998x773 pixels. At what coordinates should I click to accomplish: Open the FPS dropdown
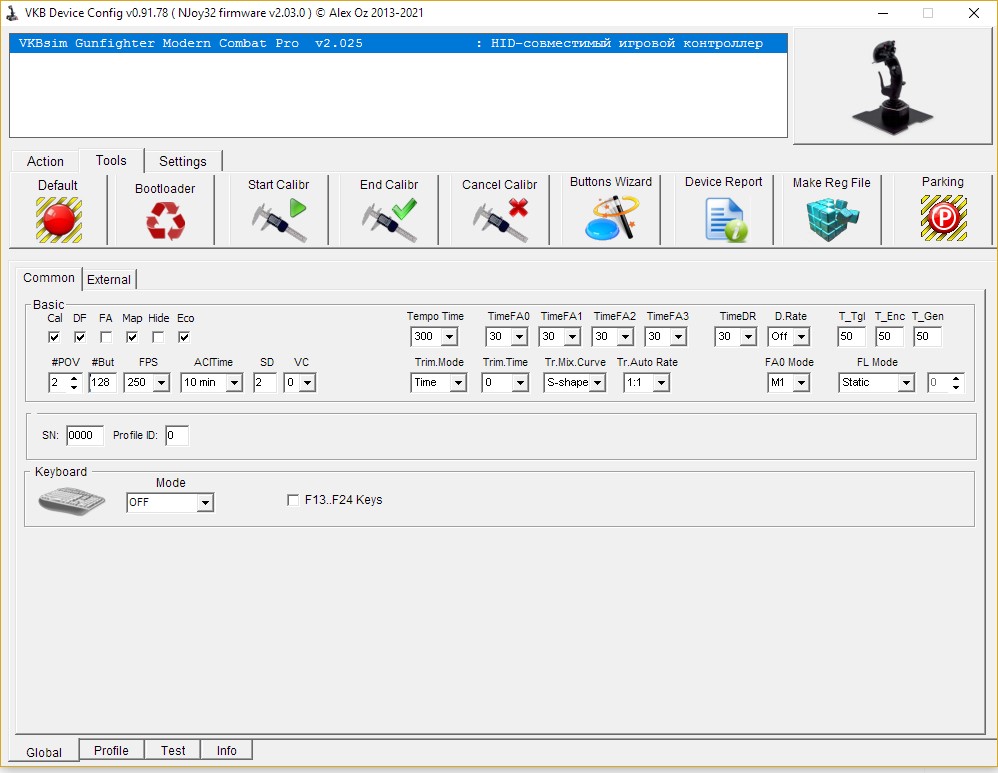coord(162,383)
